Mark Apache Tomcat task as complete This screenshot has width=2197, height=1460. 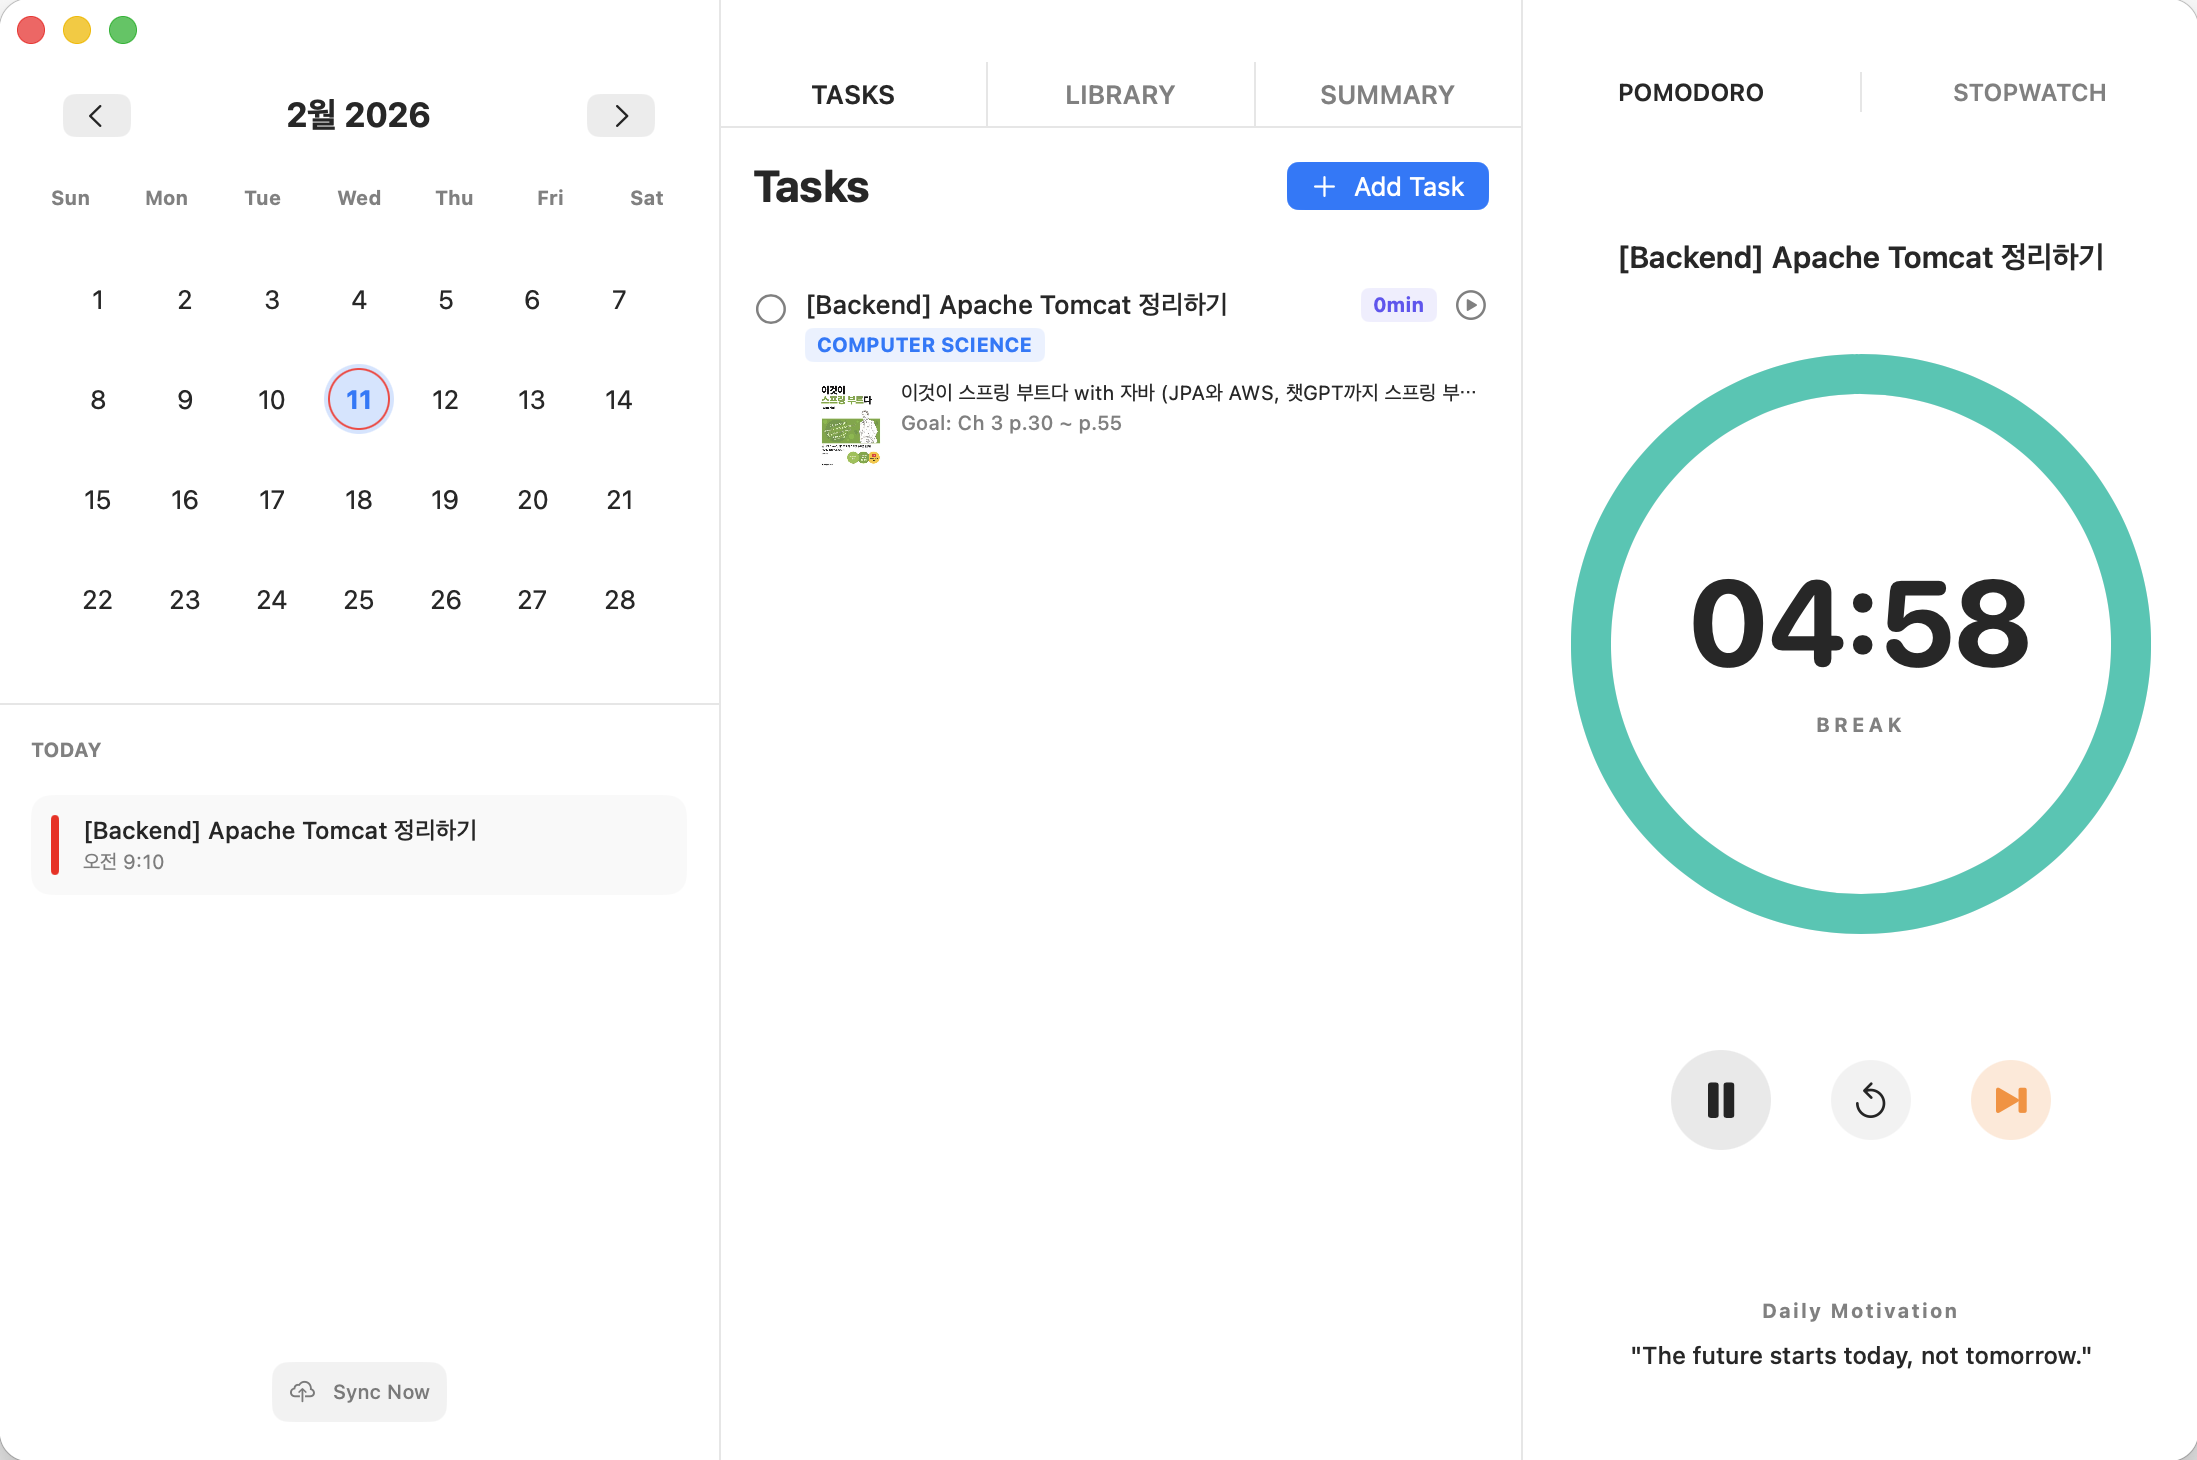point(770,309)
